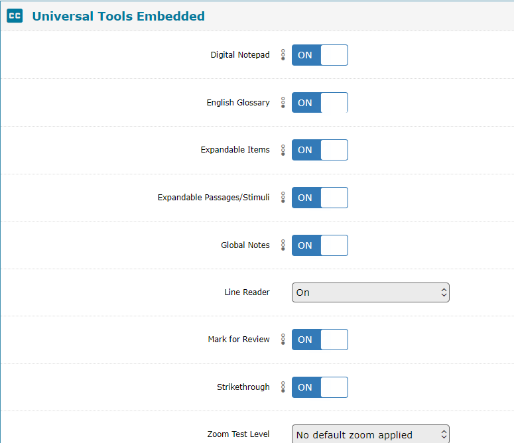Click the dots icon beside Expandable Items
The width and height of the screenshot is (514, 443).
[x=283, y=150]
